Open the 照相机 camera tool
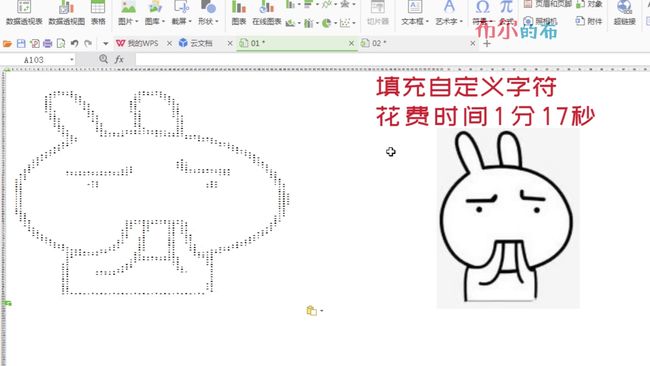Image resolution: width=650 pixels, height=366 pixels. tap(540, 21)
